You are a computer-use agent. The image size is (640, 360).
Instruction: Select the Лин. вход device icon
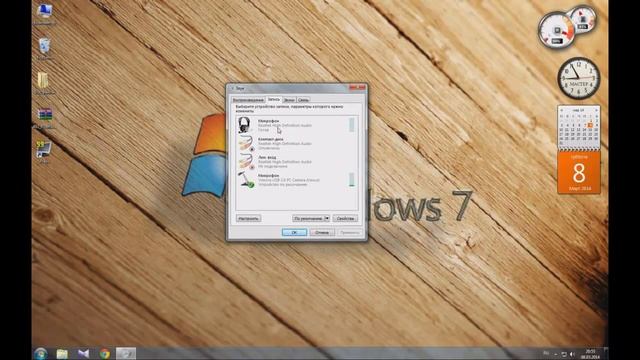246,161
